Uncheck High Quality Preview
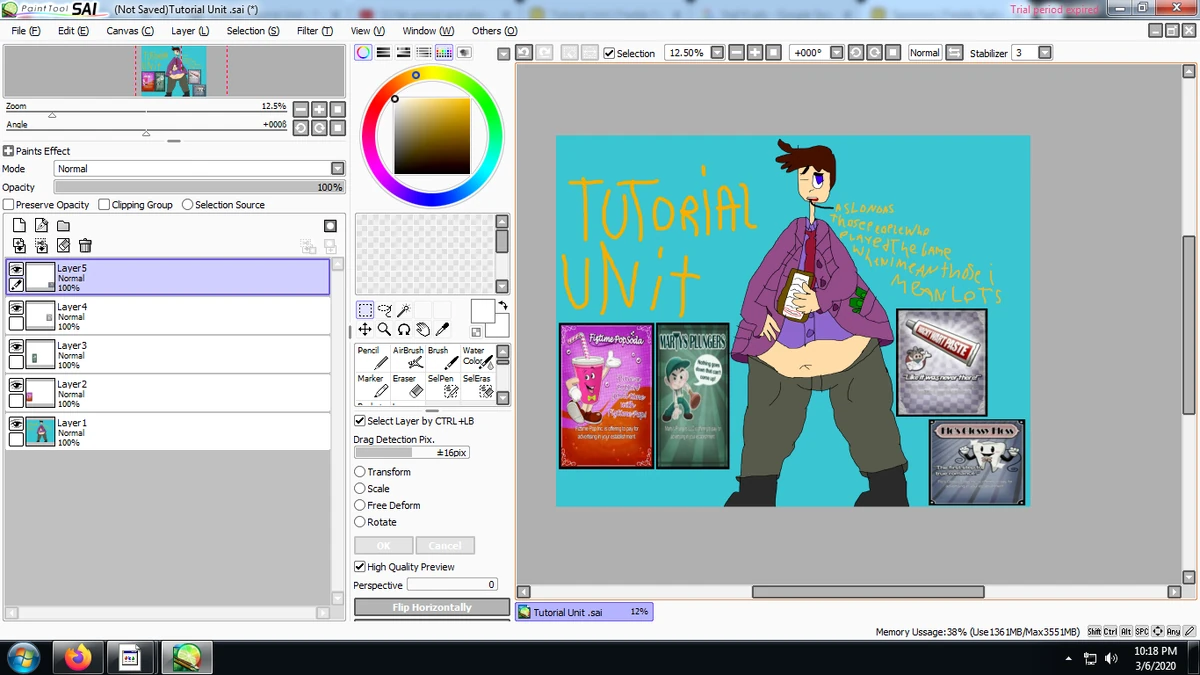The height and width of the screenshot is (675, 1200). point(360,567)
